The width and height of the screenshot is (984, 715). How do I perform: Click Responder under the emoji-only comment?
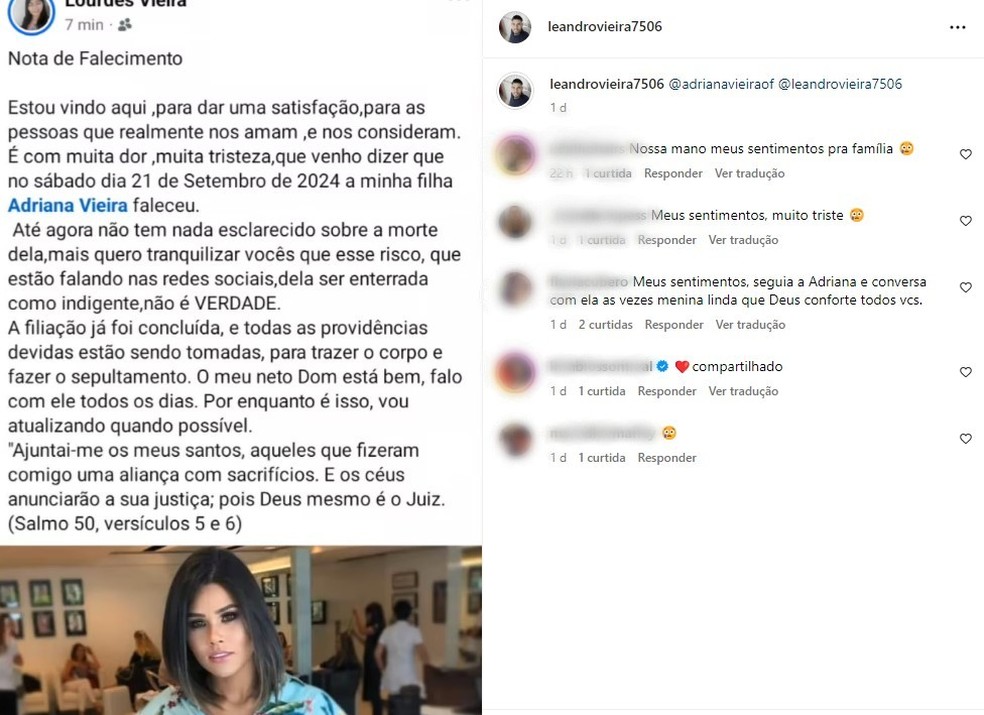point(666,458)
